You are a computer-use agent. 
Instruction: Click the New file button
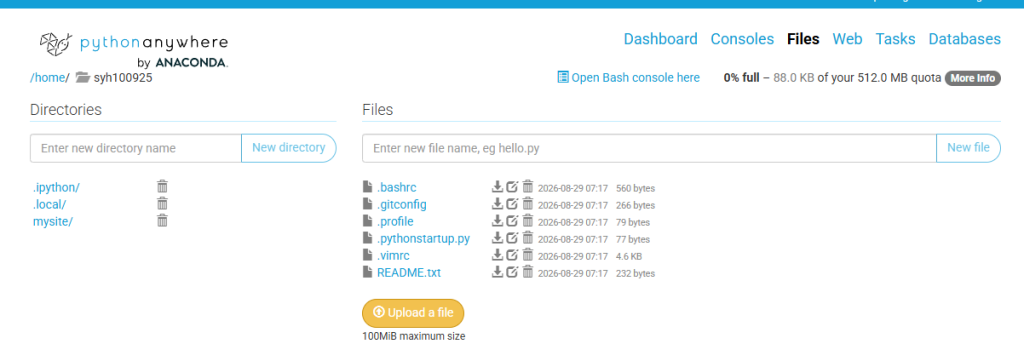pos(968,148)
